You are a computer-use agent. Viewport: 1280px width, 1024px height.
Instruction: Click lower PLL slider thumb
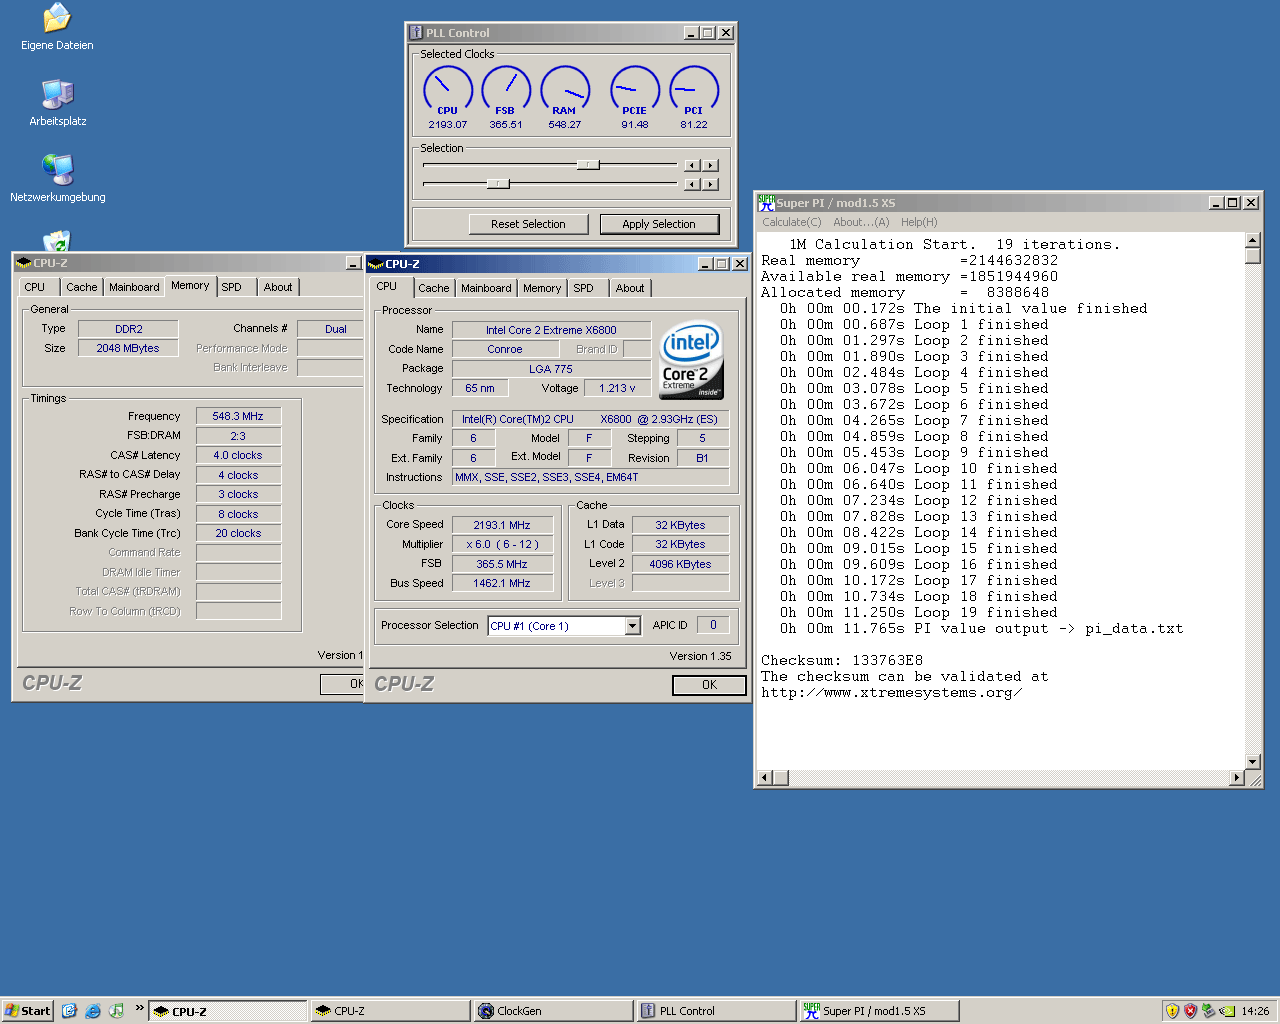(498, 184)
